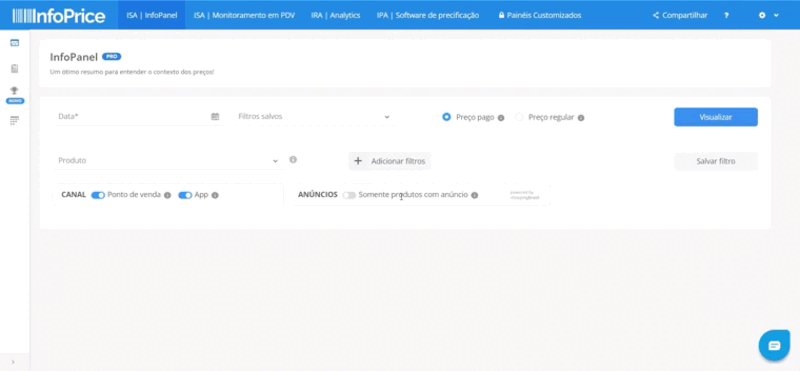The image size is (800, 371).
Task: Open the chat support bubble
Action: 774,345
